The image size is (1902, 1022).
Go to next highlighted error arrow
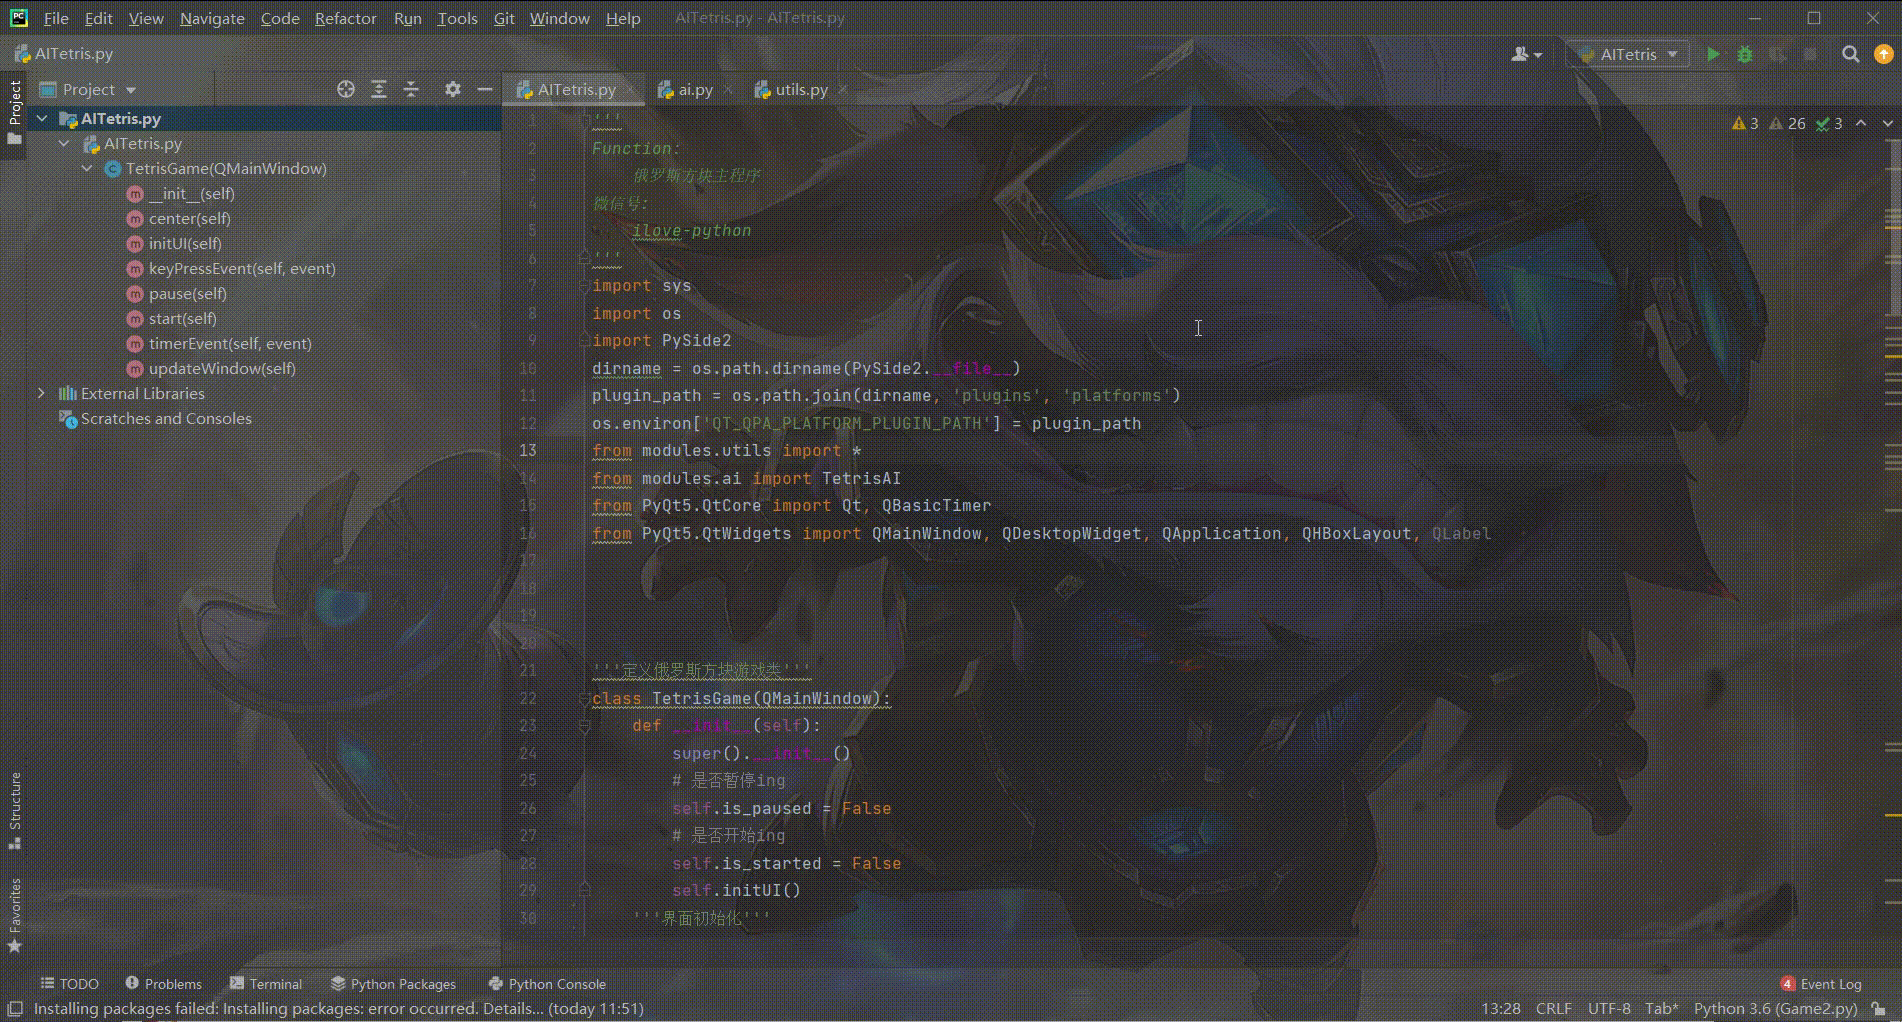point(1888,123)
